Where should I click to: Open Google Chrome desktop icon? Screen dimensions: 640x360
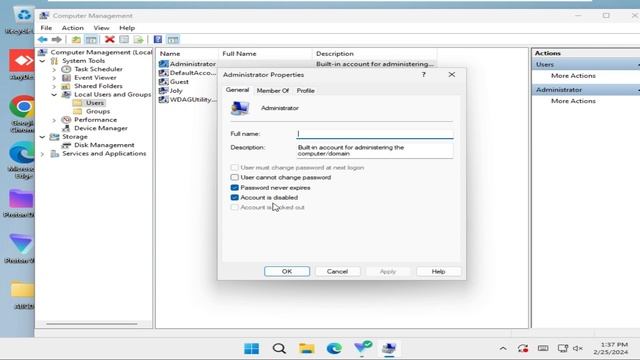[x=22, y=107]
